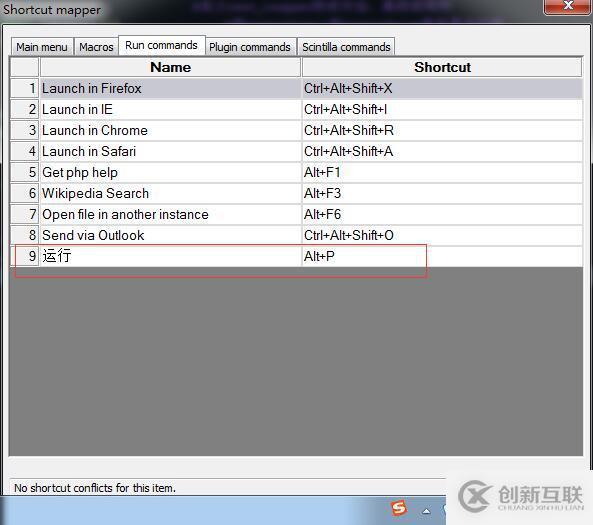This screenshot has height=525, width=593.
Task: Click the Ctrl+Alt+Shift+R shortcut cell
Action: pyautogui.click(x=442, y=130)
